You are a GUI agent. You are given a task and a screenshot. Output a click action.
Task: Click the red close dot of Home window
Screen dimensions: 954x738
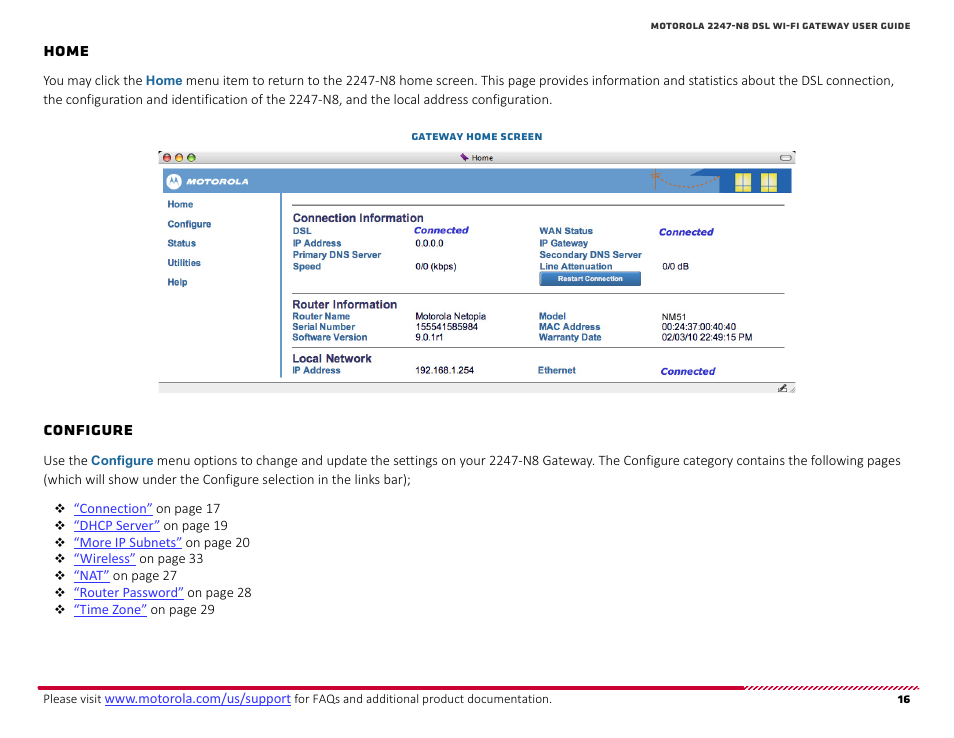tap(167, 158)
